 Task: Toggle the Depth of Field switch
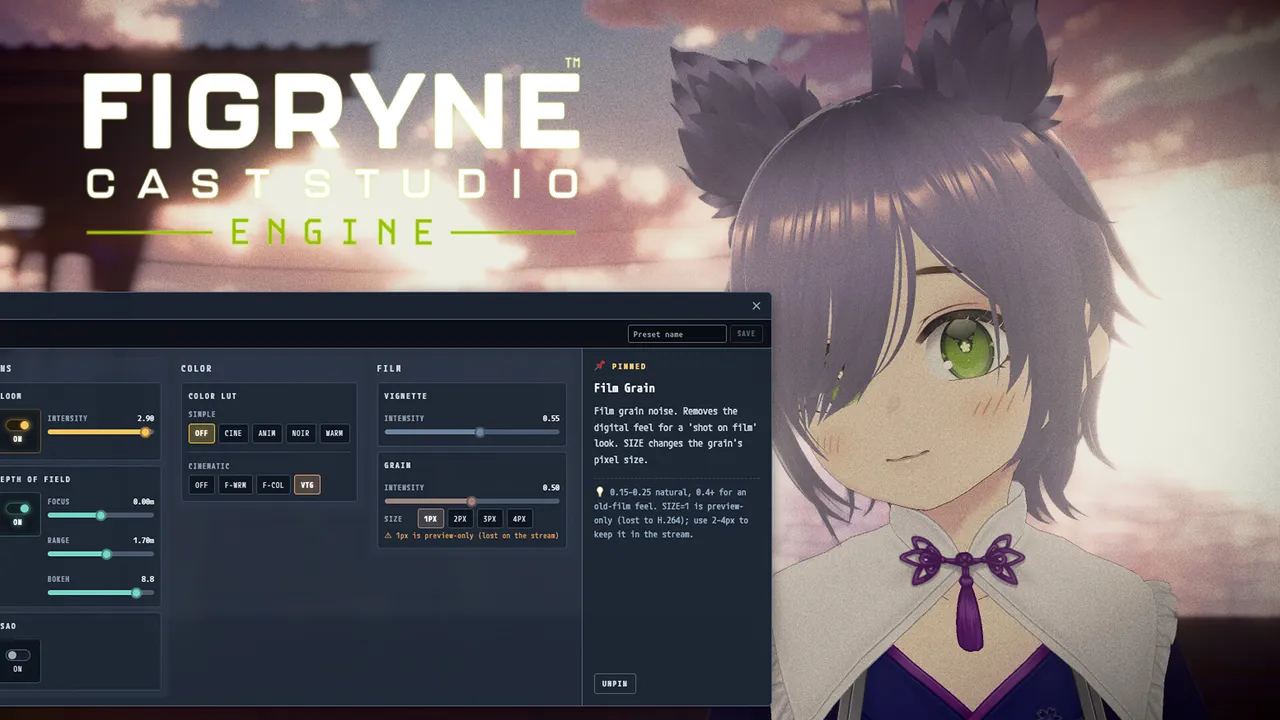pyautogui.click(x=18, y=508)
